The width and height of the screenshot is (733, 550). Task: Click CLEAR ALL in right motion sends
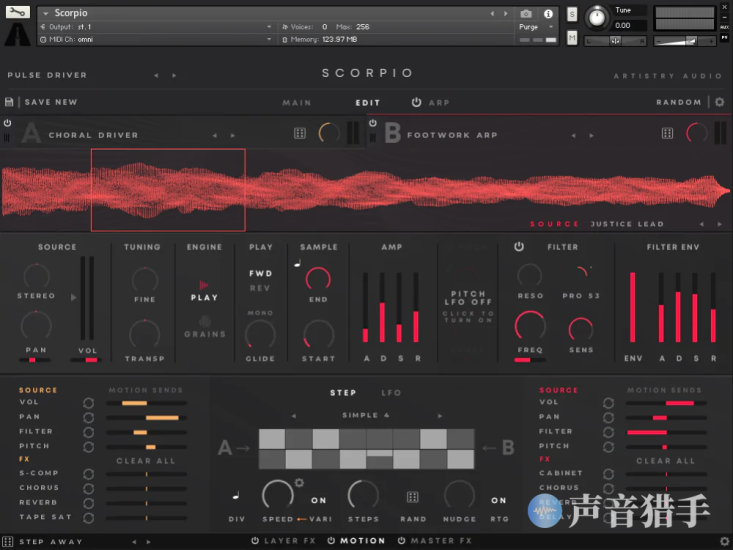666,461
